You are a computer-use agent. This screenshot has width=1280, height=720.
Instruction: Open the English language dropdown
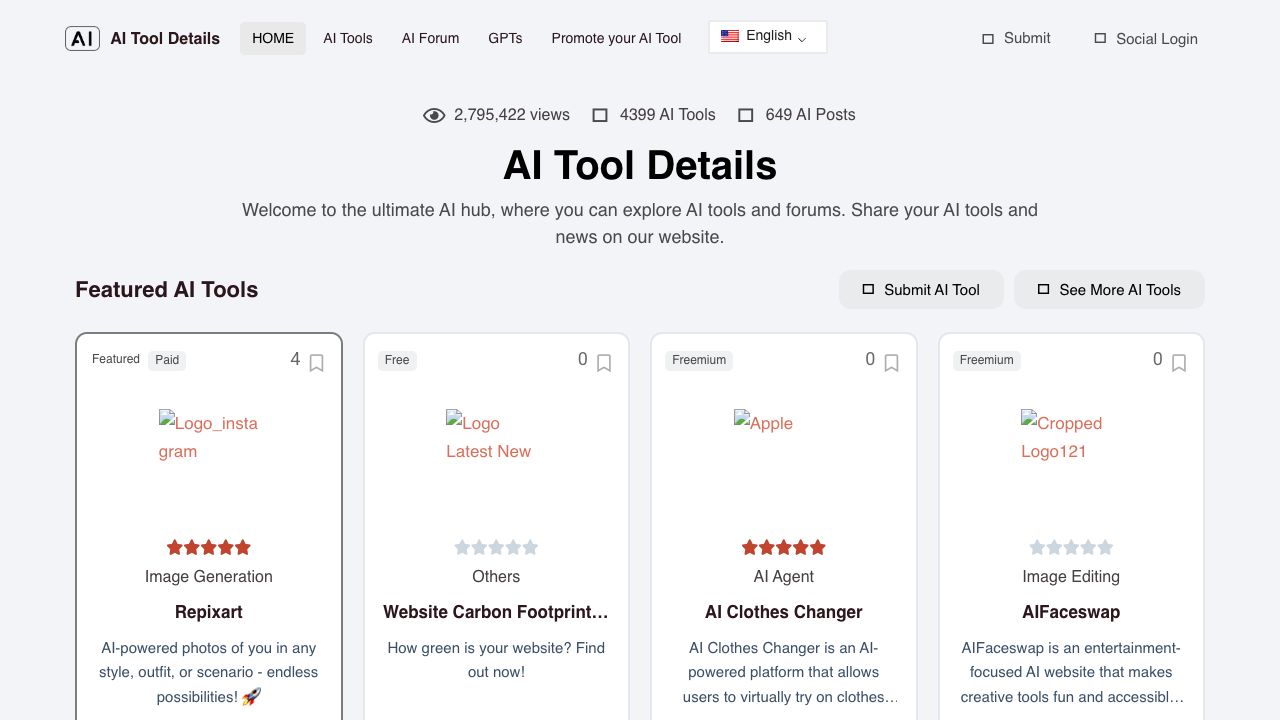[767, 37]
